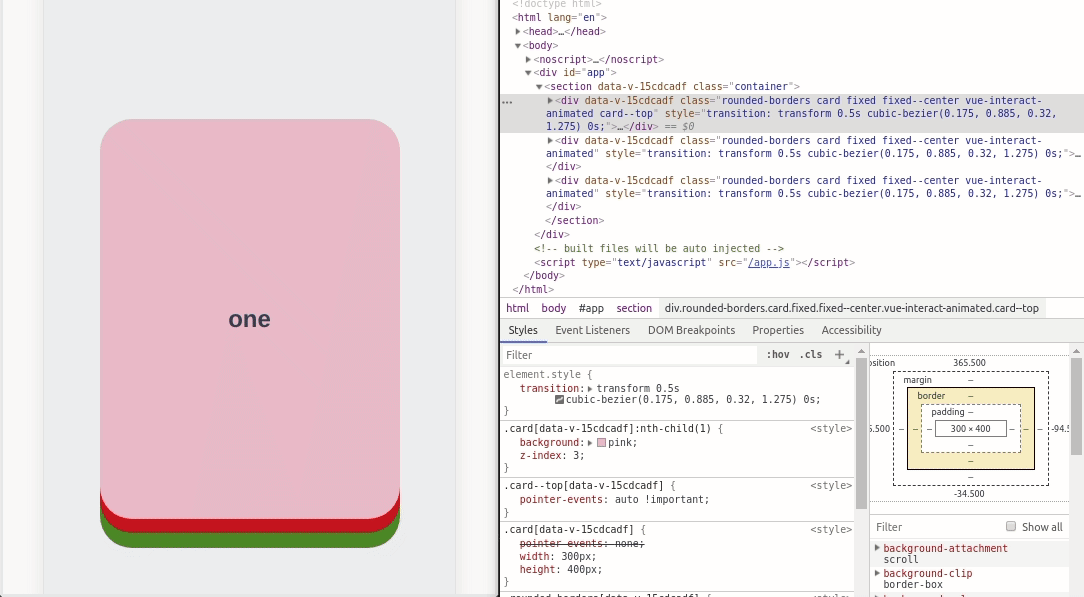Click the pink card labeled one

click(x=250, y=319)
